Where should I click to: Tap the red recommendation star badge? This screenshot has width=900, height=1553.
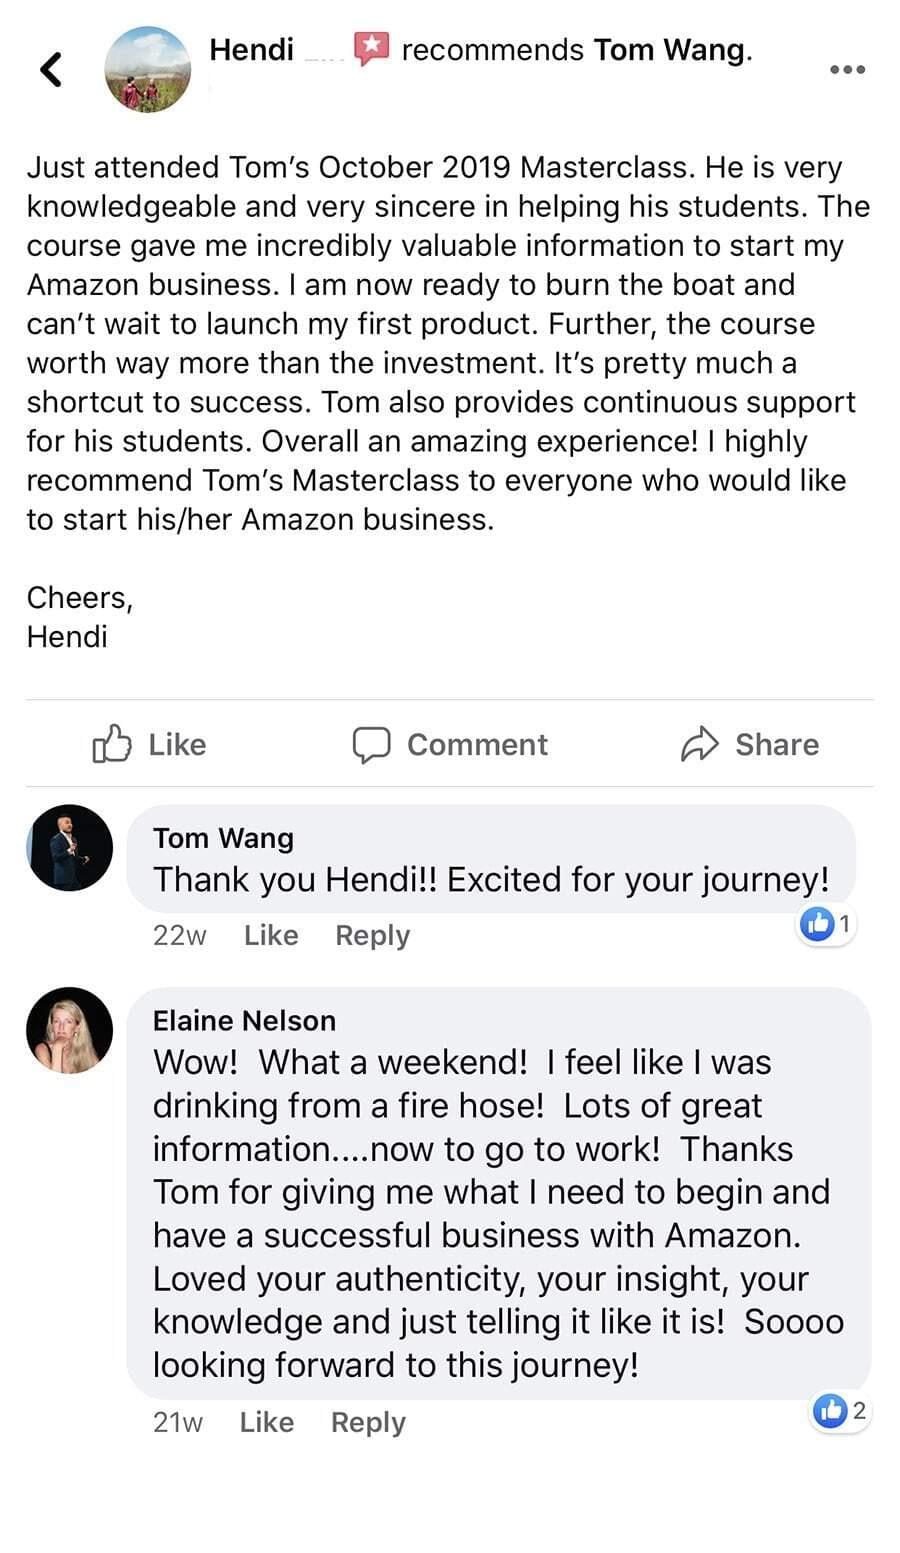click(371, 48)
